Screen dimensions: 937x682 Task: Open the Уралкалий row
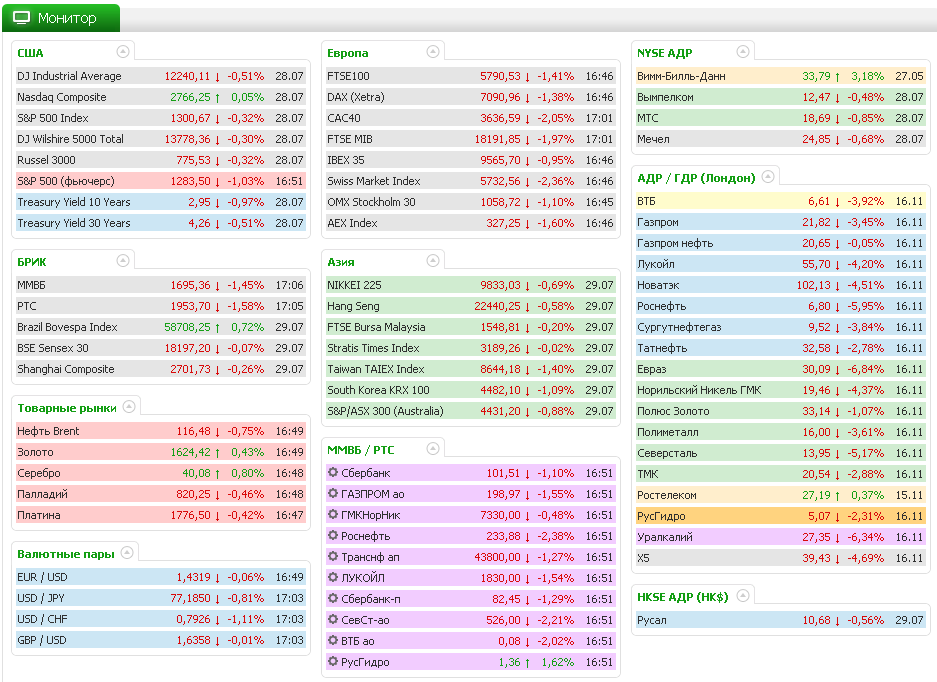coord(780,537)
